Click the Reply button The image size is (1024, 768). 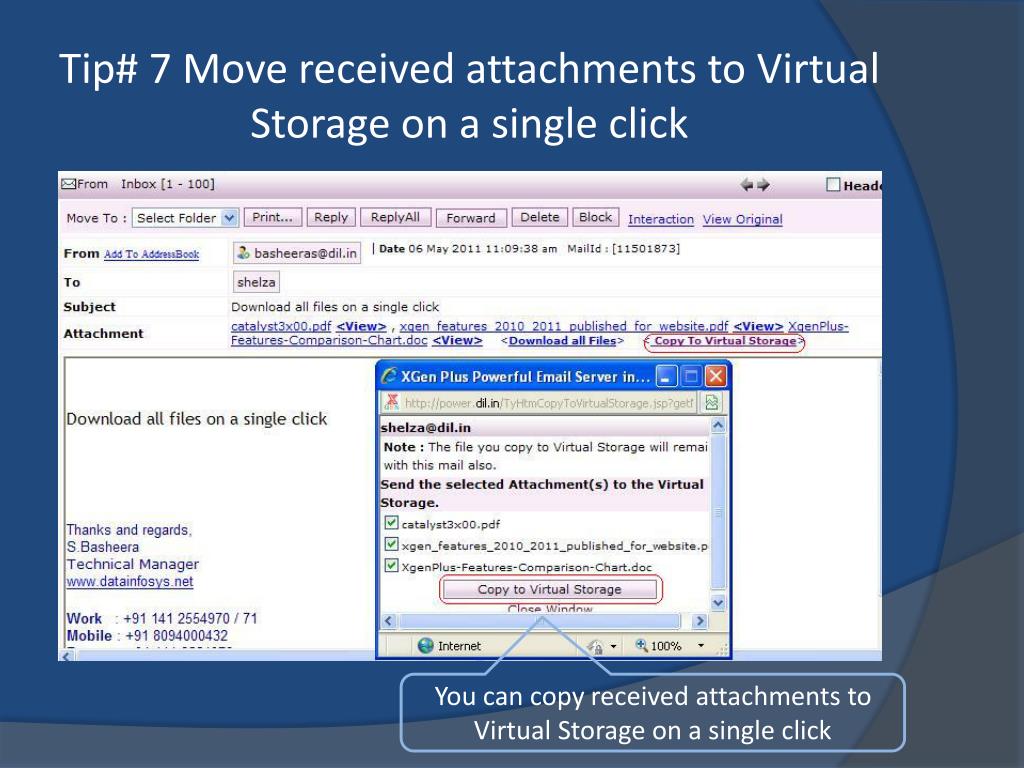coord(331,217)
